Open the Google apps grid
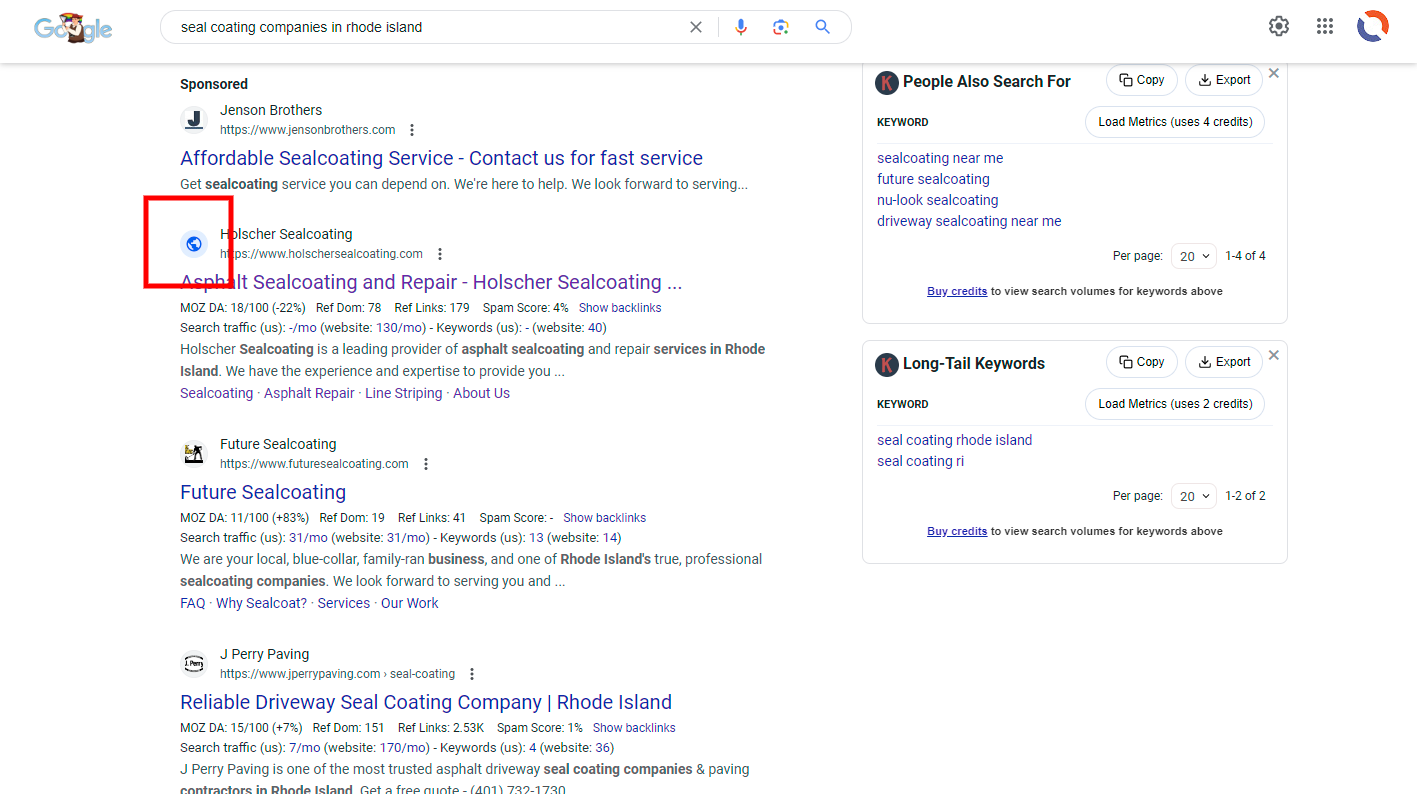 tap(1325, 27)
